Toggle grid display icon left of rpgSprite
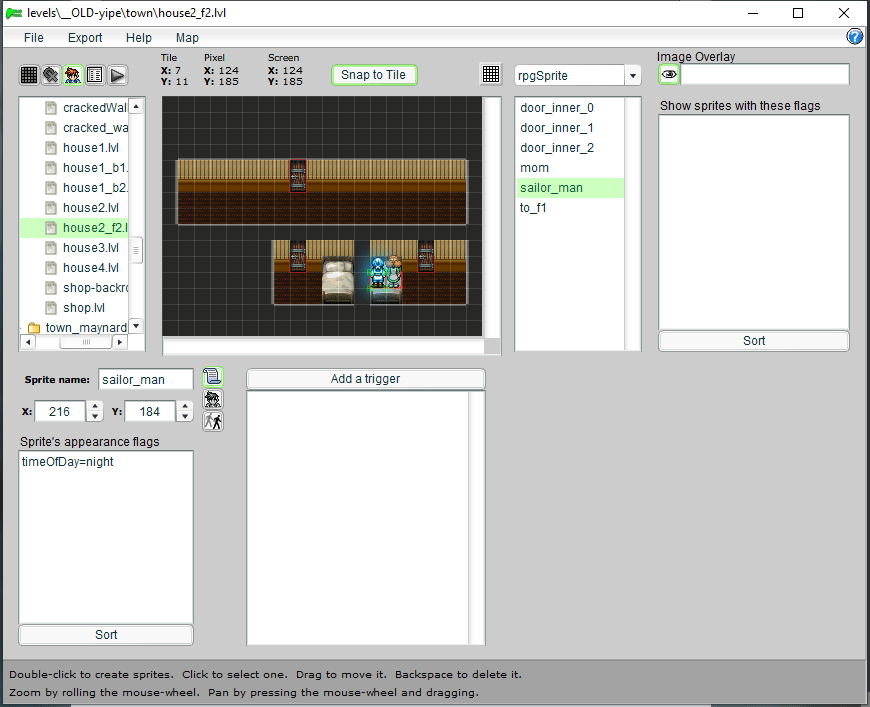Viewport: 870px width, 707px height. coord(491,75)
